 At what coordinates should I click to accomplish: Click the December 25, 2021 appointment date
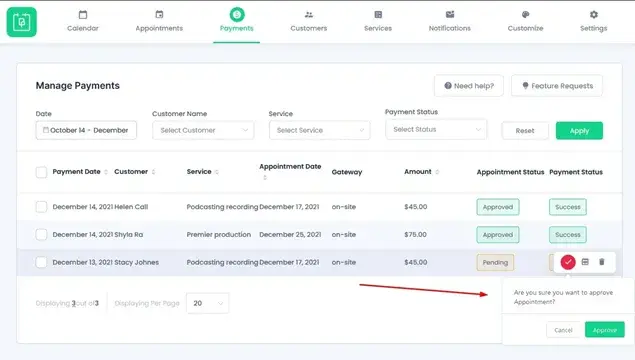290,234
